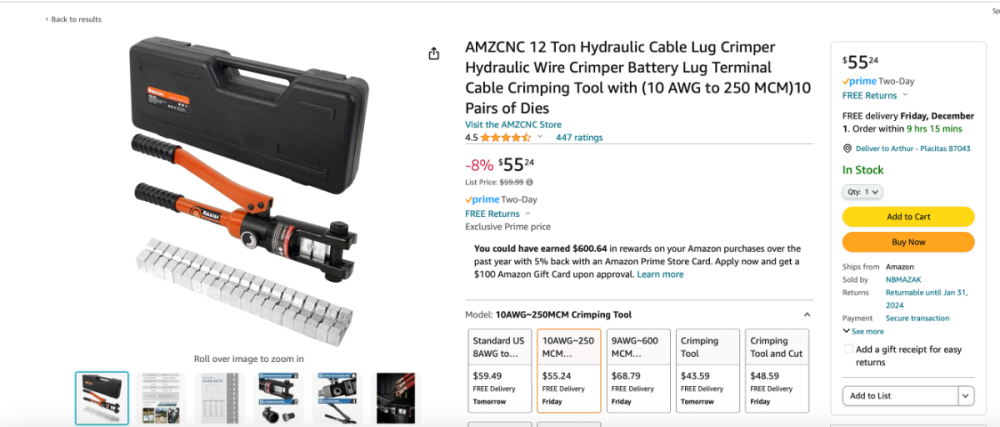Collapse the Model options section chevron
The image size is (1000, 427).
click(x=807, y=315)
